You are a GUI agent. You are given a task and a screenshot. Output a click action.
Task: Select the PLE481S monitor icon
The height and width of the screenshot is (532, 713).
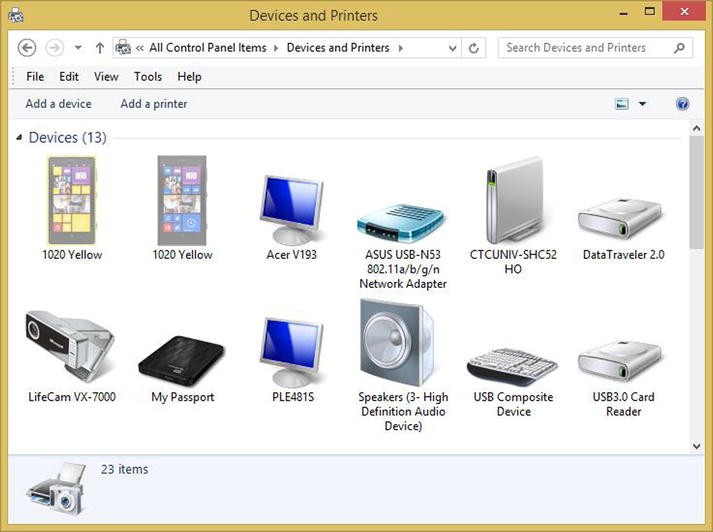pyautogui.click(x=292, y=352)
